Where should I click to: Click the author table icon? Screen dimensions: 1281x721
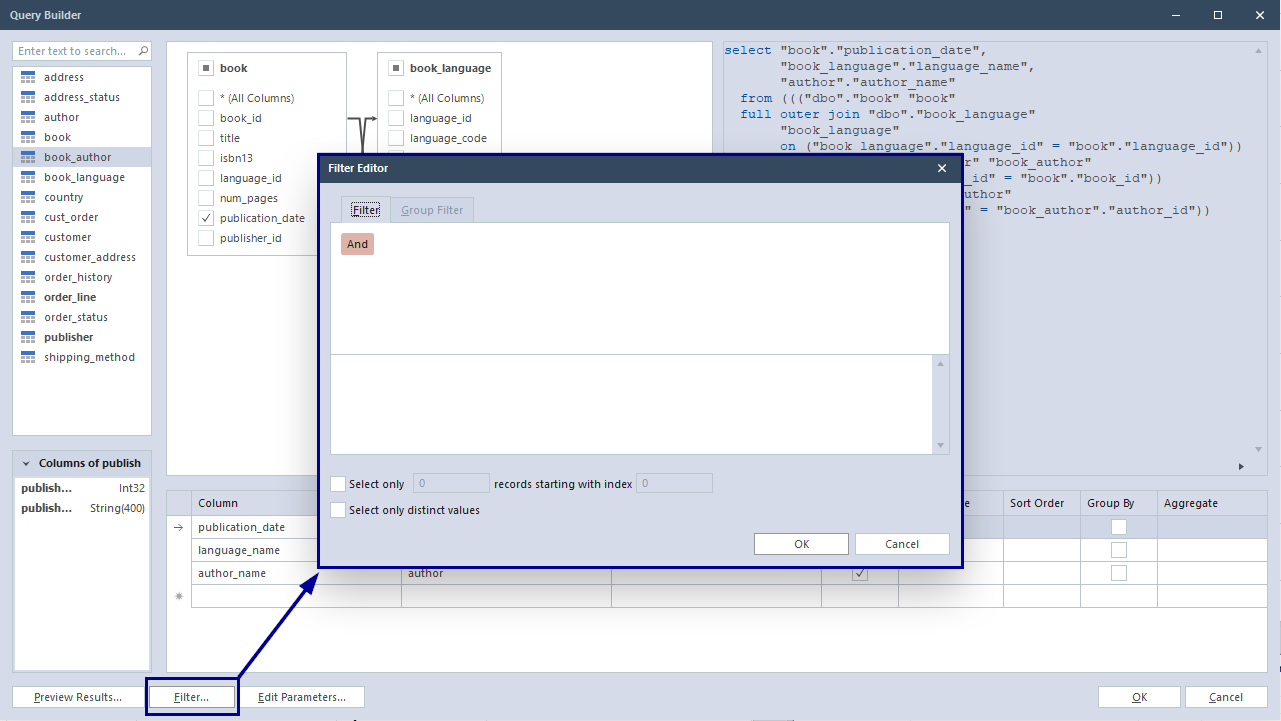click(28, 117)
